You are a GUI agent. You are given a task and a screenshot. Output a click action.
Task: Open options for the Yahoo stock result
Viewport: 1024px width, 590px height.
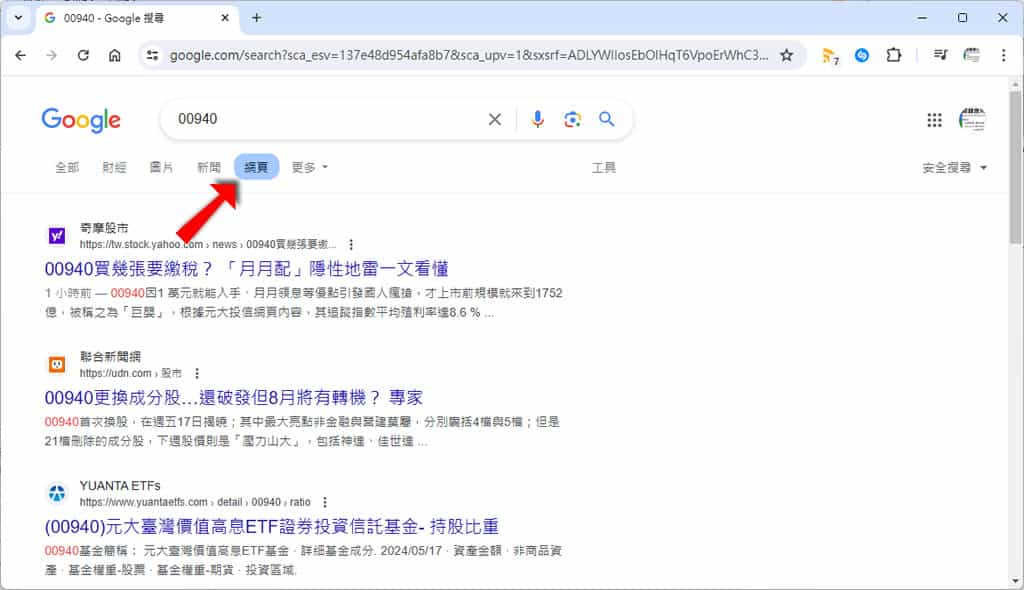[351, 244]
